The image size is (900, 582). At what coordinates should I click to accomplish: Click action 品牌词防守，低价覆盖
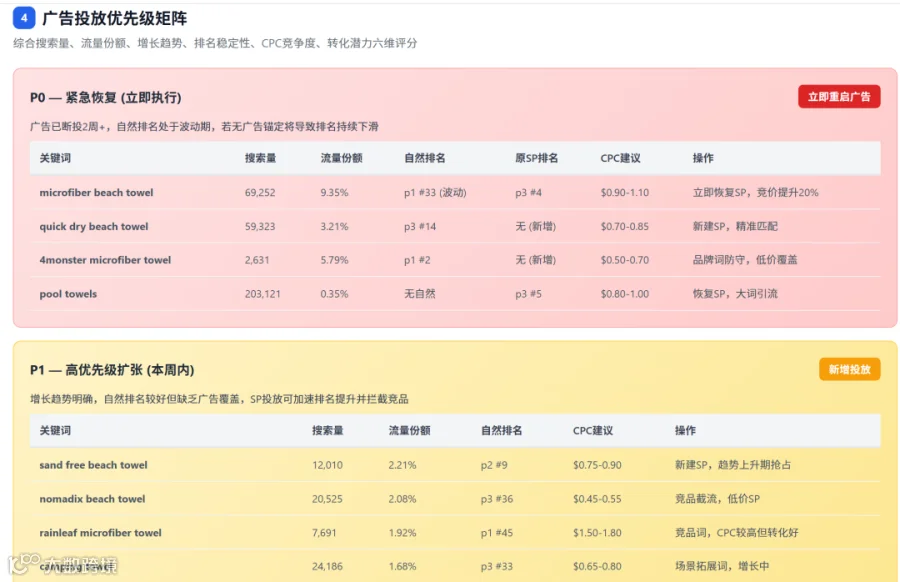pyautogui.click(x=745, y=260)
